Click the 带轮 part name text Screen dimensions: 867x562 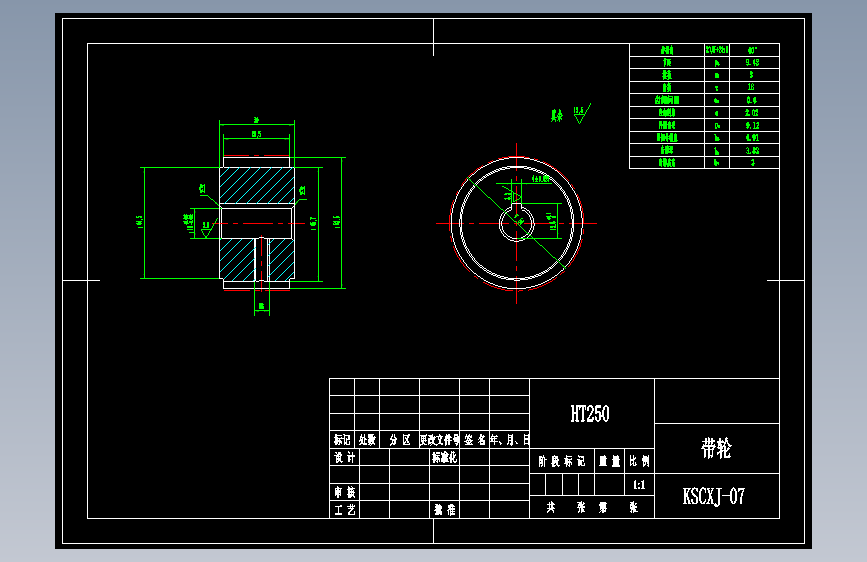click(x=716, y=448)
